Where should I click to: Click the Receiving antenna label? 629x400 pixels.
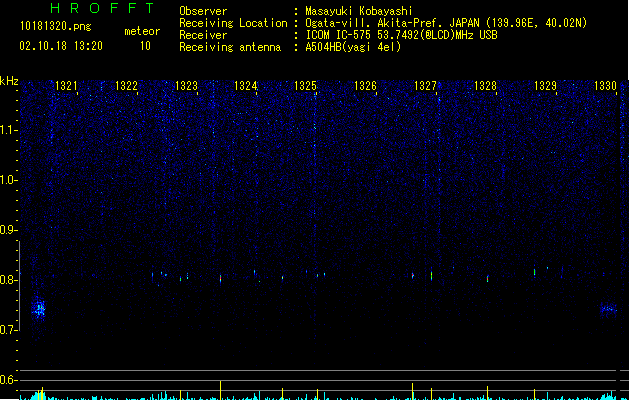(x=230, y=47)
